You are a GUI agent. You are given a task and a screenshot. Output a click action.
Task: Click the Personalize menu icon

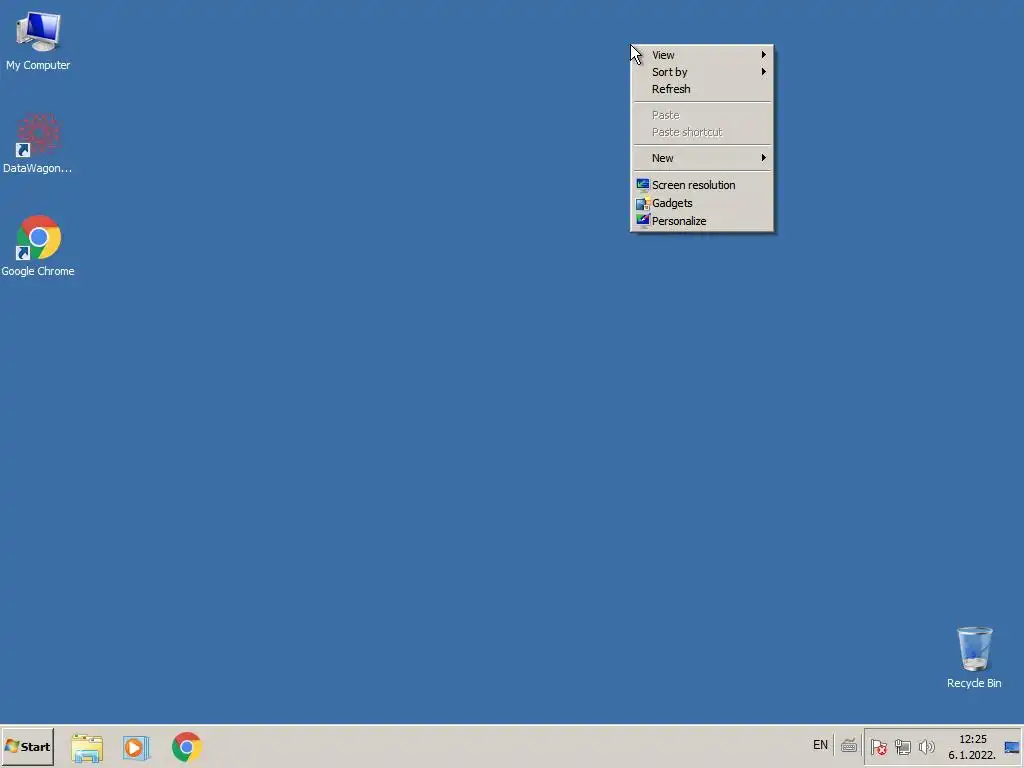pos(643,220)
